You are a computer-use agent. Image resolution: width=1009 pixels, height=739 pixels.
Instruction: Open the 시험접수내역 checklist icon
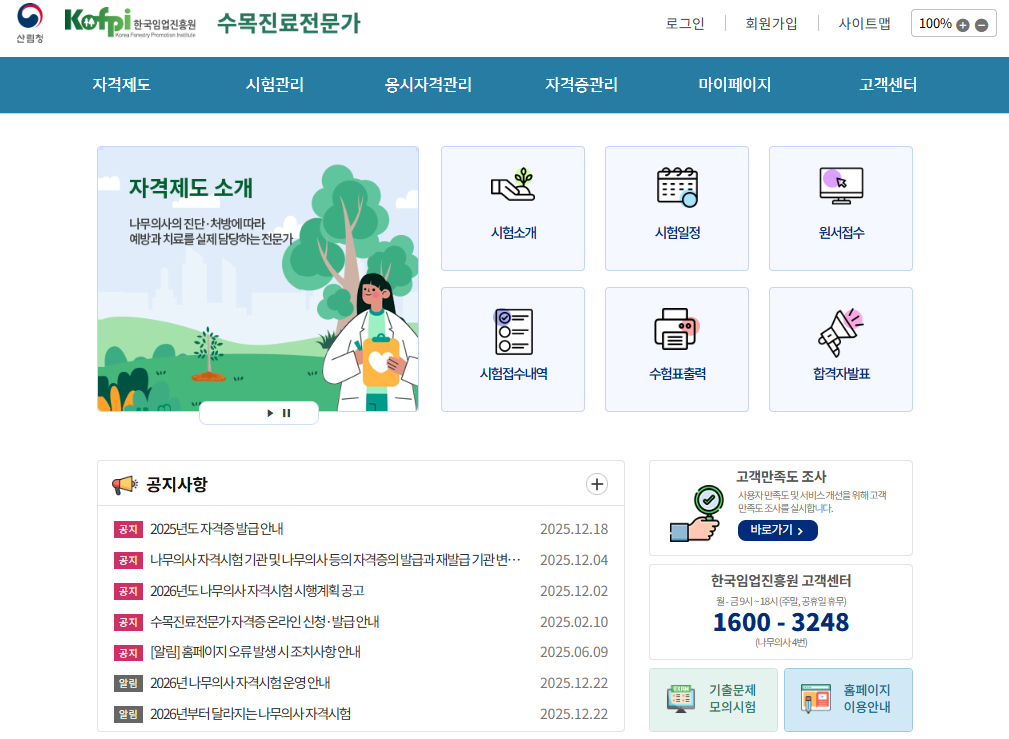(x=513, y=331)
